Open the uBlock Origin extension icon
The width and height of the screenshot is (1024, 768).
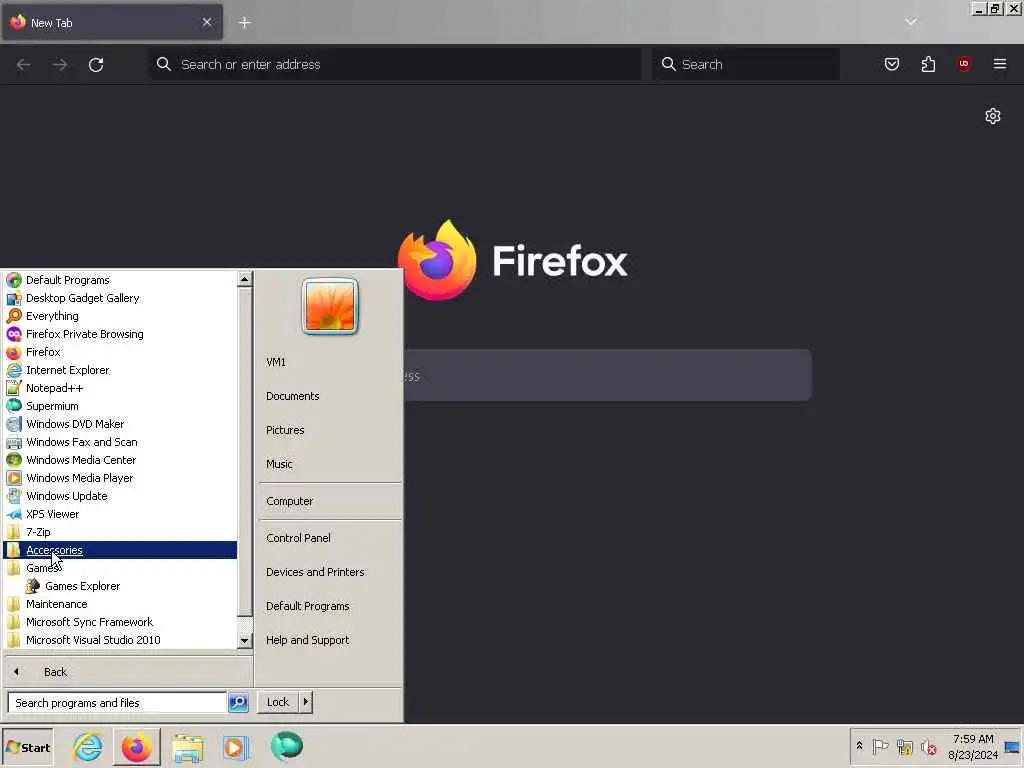(964, 64)
